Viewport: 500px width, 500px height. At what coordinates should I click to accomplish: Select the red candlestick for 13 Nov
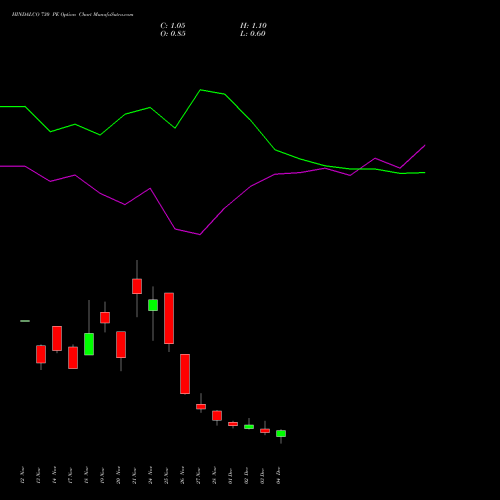pos(41,354)
